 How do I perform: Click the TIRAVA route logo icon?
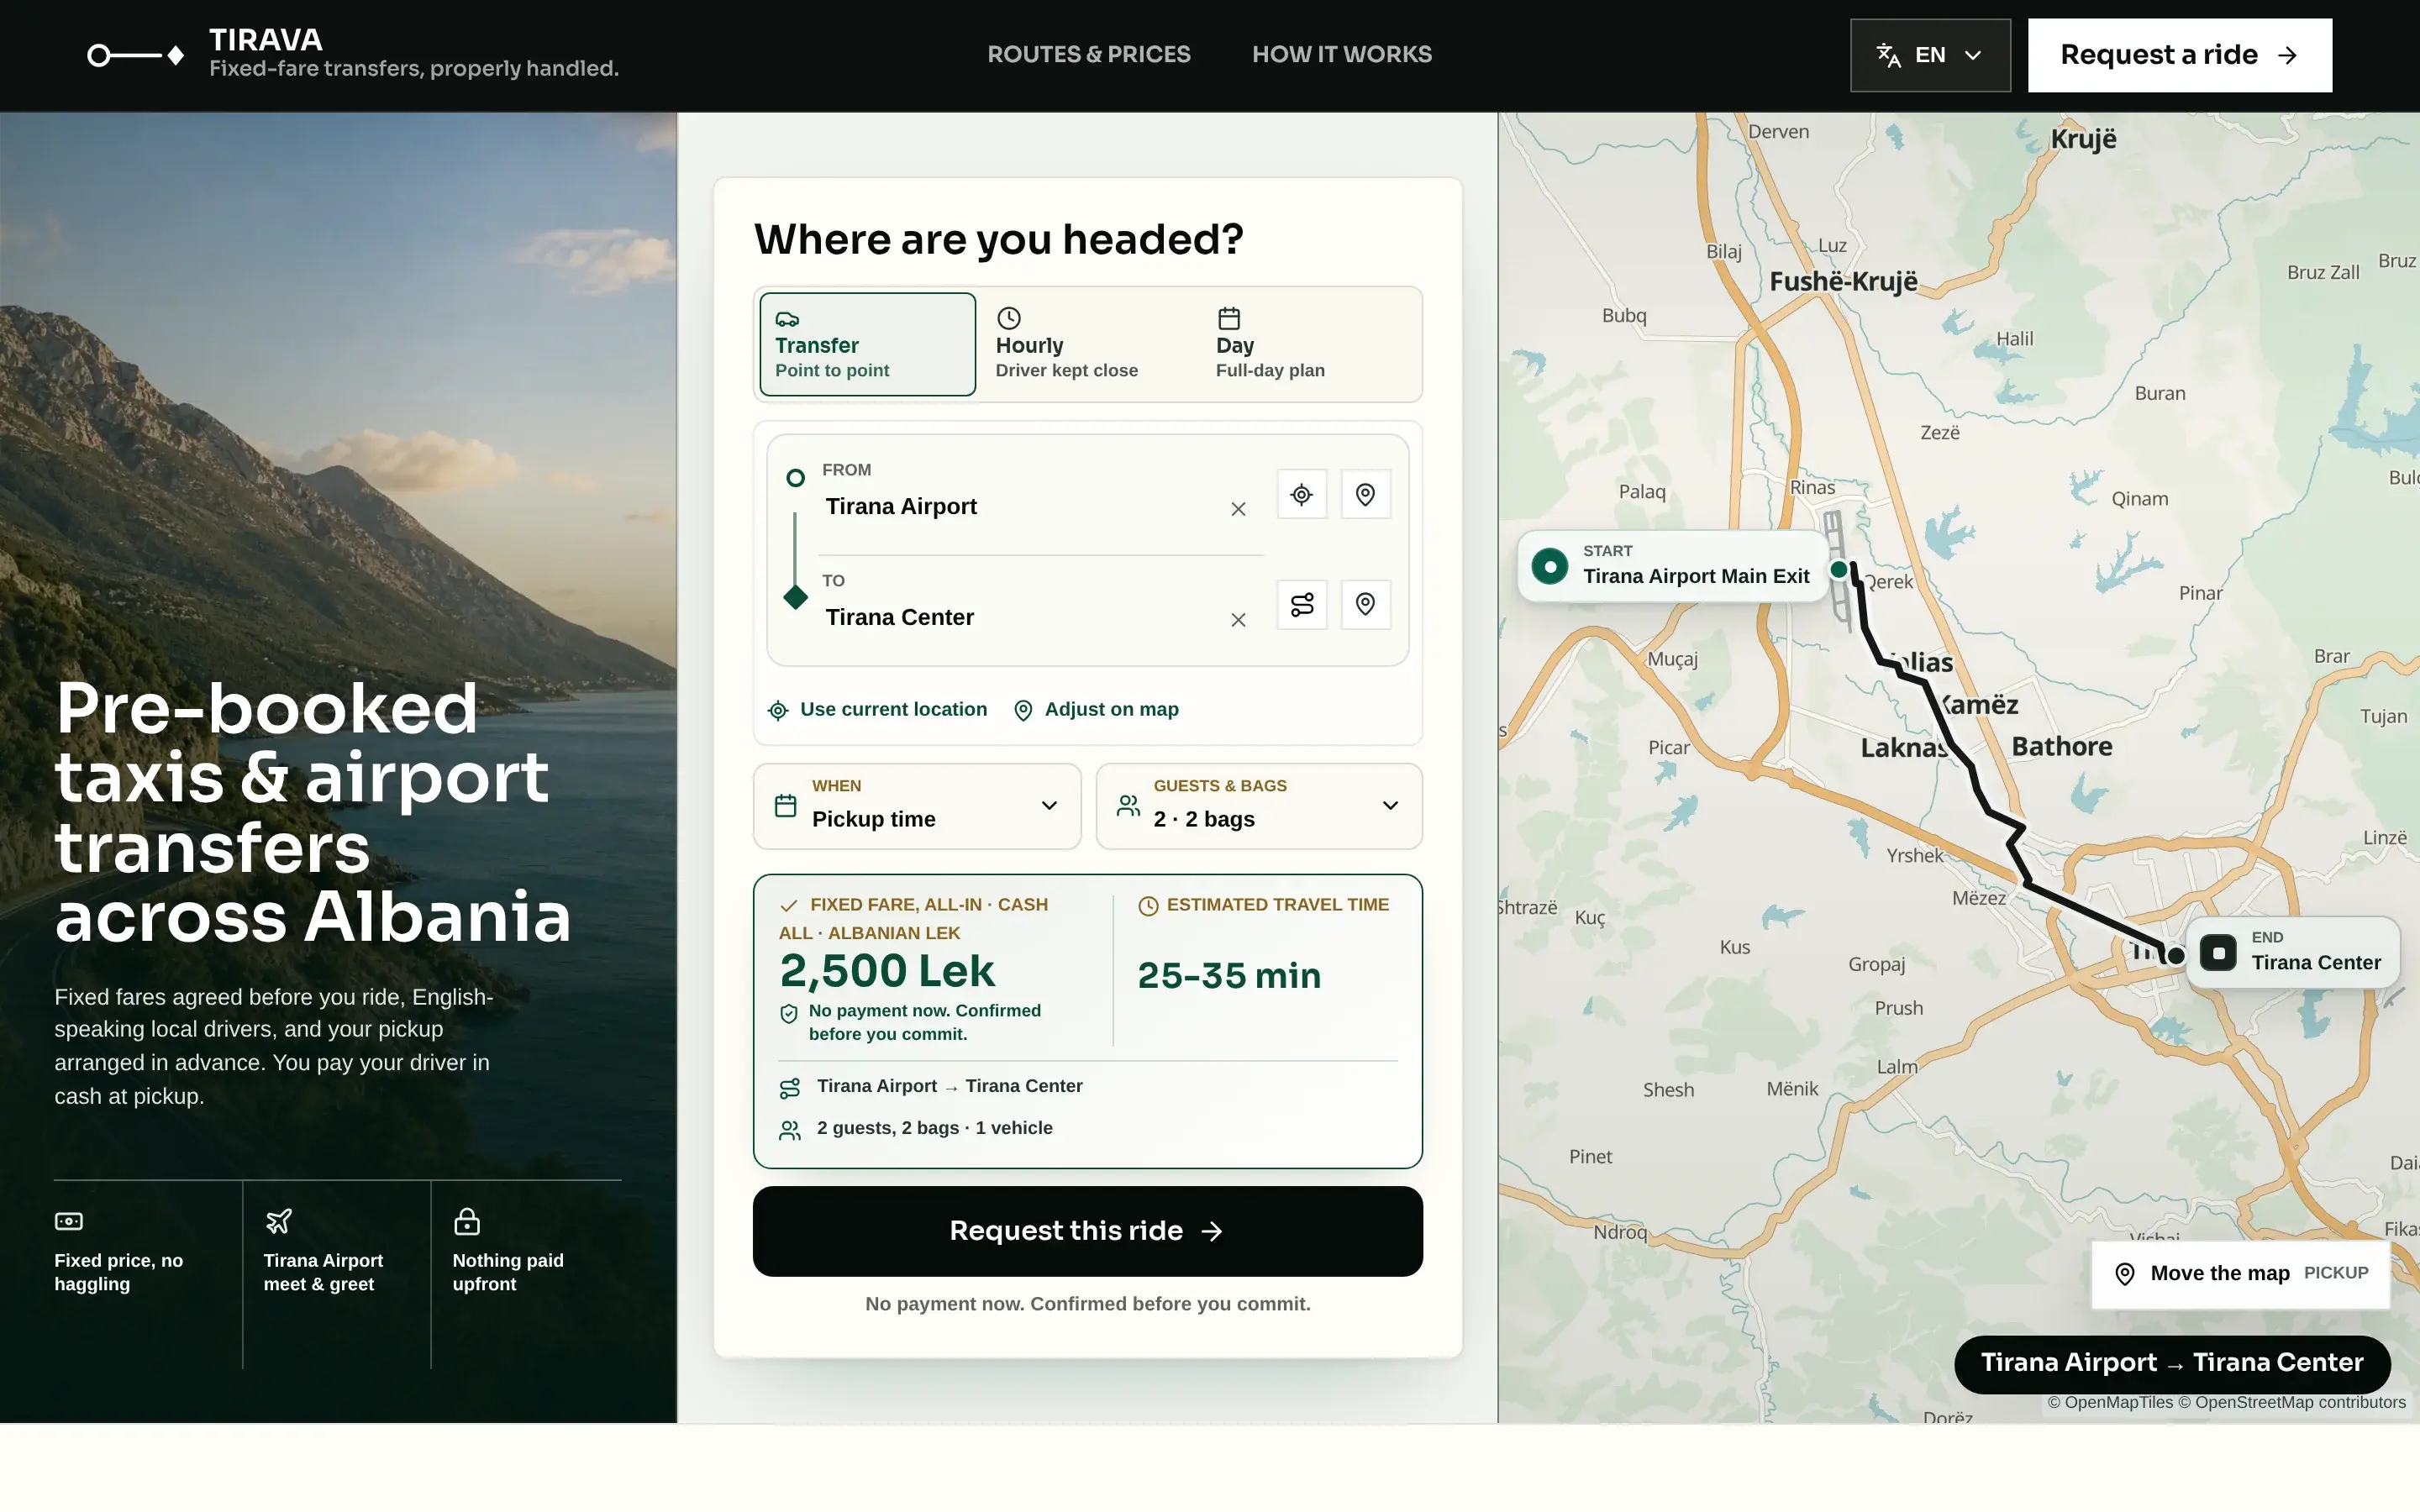coord(135,55)
